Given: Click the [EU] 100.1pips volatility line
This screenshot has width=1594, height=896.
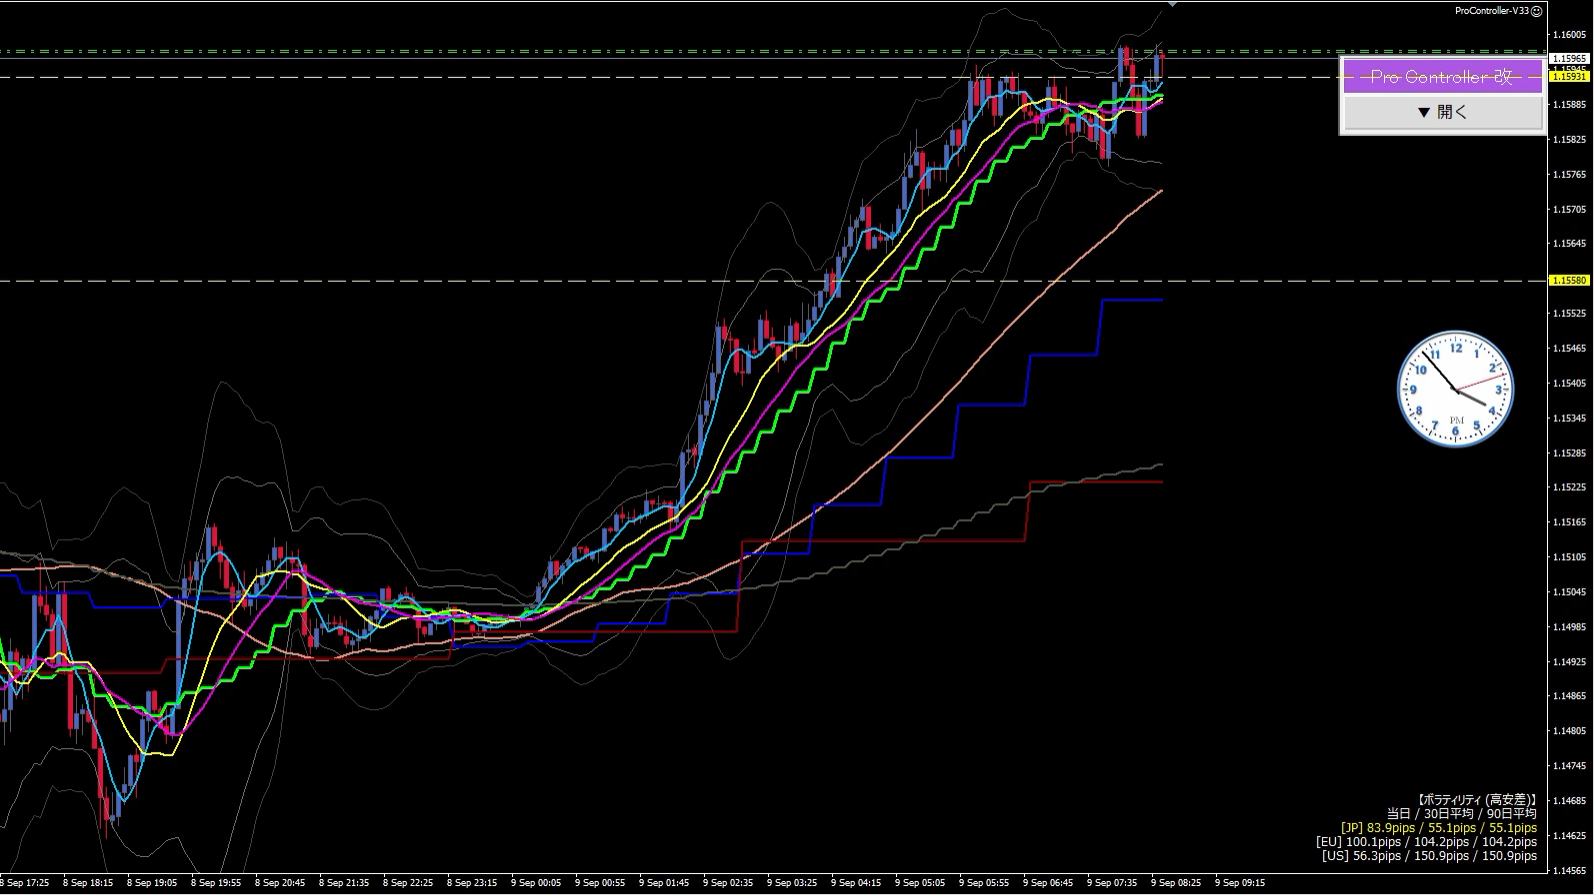Looking at the screenshot, I should tap(1427, 842).
